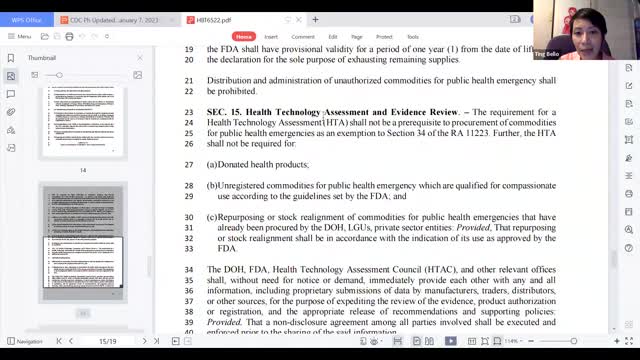Screen dimensions: 640x360
Task: Open the Signature panel sidebar icon
Action: (x=11, y=130)
